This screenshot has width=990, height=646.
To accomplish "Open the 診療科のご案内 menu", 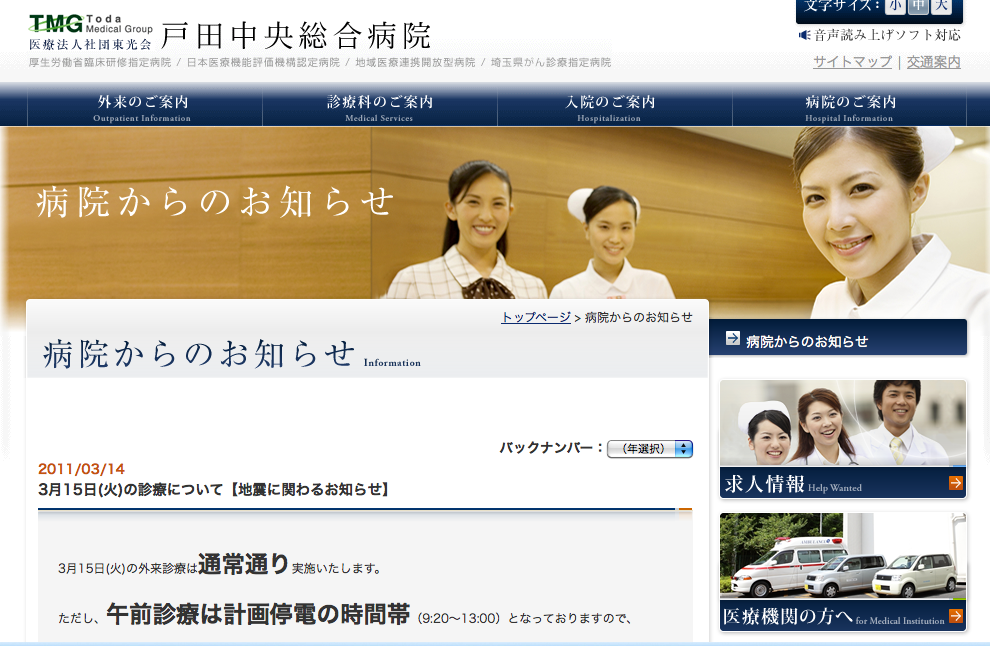I will (x=380, y=107).
